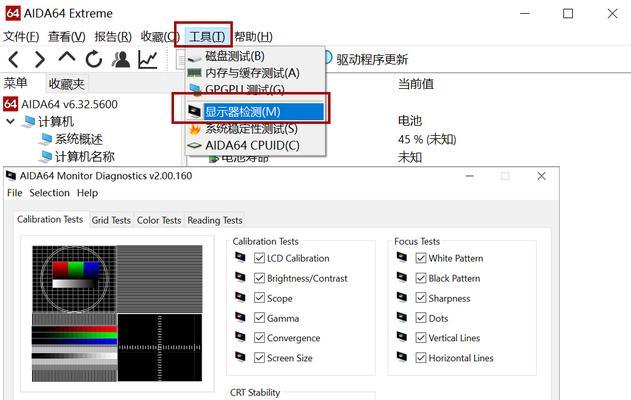This screenshot has height=400, width=631.
Task: Uncheck the Brightness/Contrast checkbox
Action: tap(259, 278)
